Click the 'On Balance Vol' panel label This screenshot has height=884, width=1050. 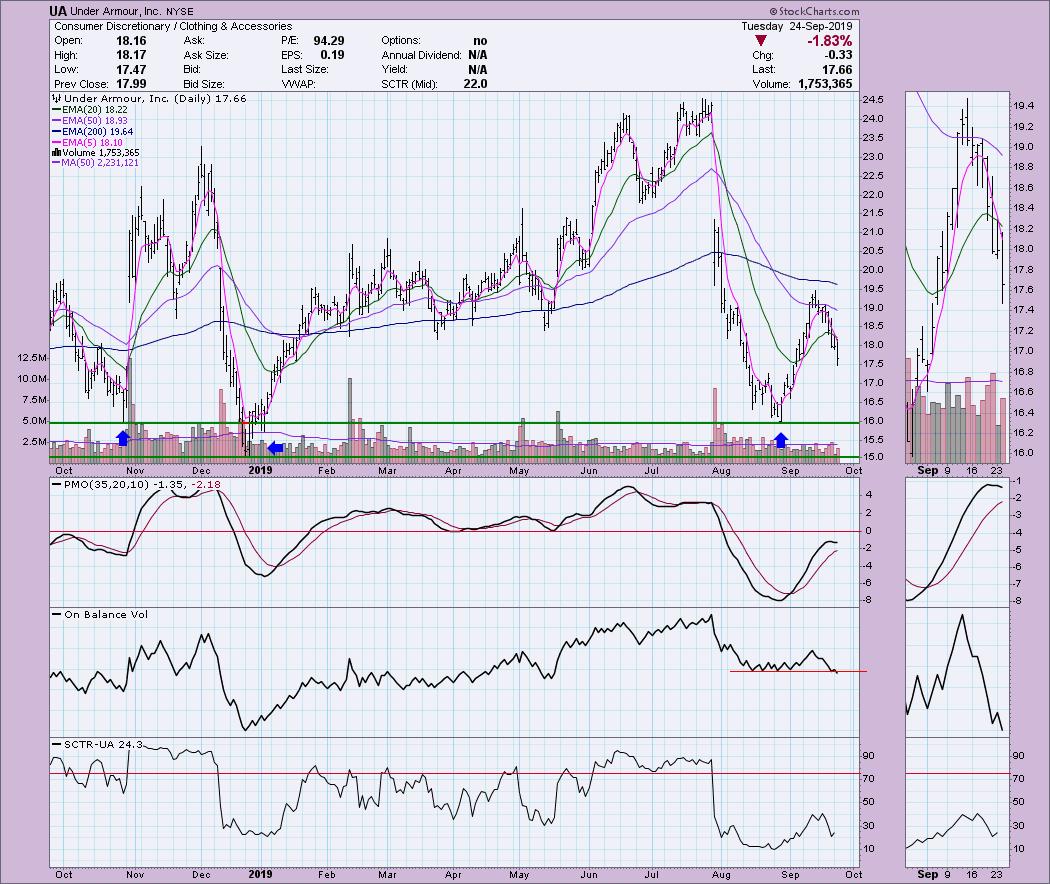106,614
